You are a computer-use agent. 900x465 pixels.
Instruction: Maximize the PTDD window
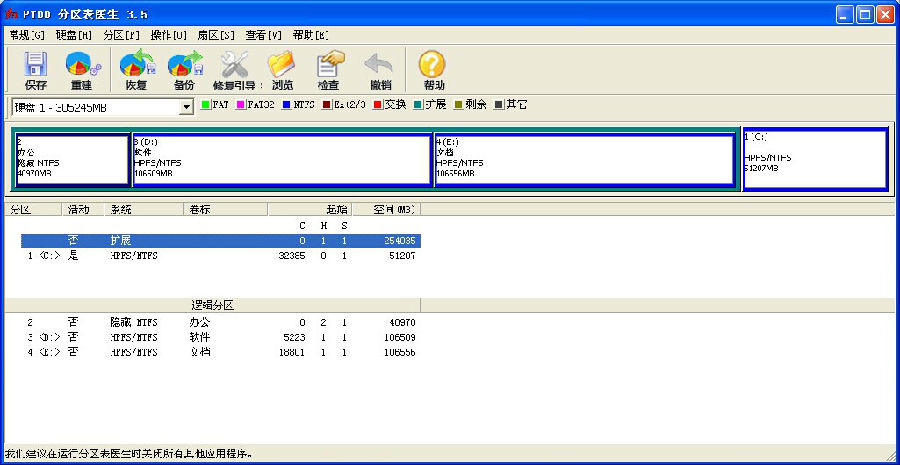pos(864,14)
